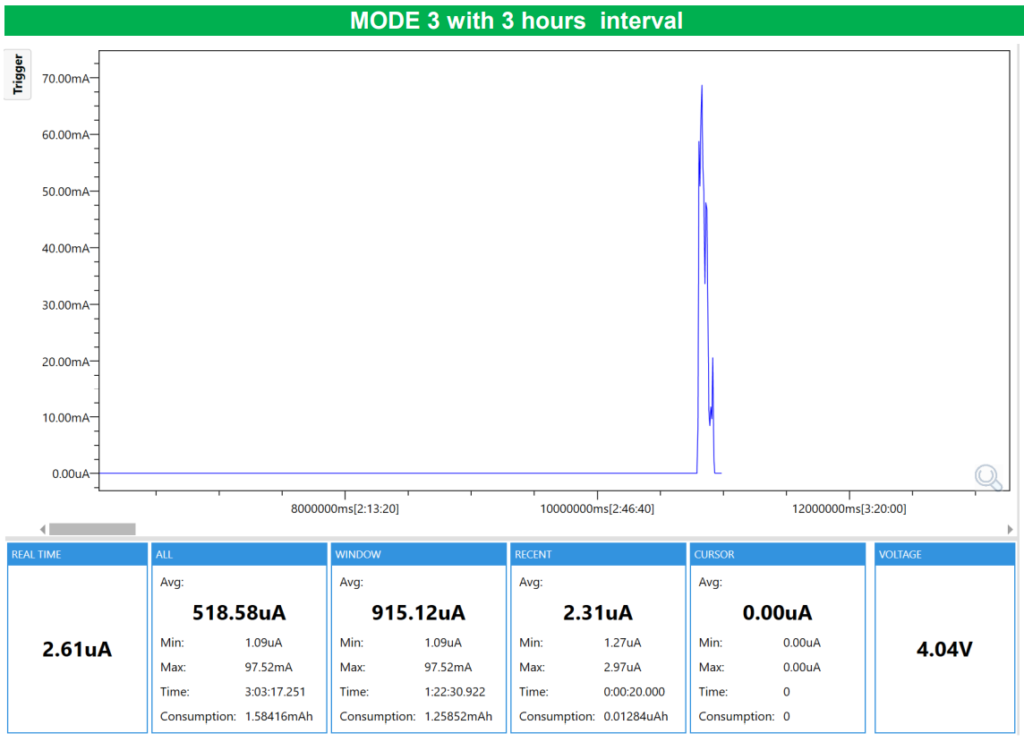
Task: Select the RECENT statistics panel header
Action: click(598, 554)
